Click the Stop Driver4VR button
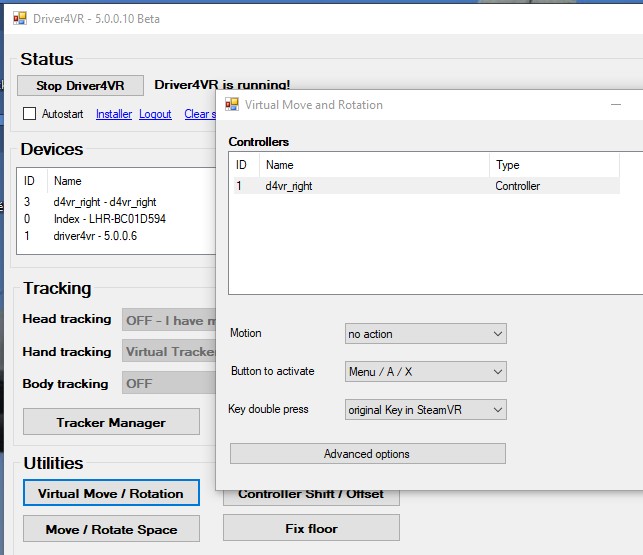Screen dimensions: 643x555 (x=80, y=85)
